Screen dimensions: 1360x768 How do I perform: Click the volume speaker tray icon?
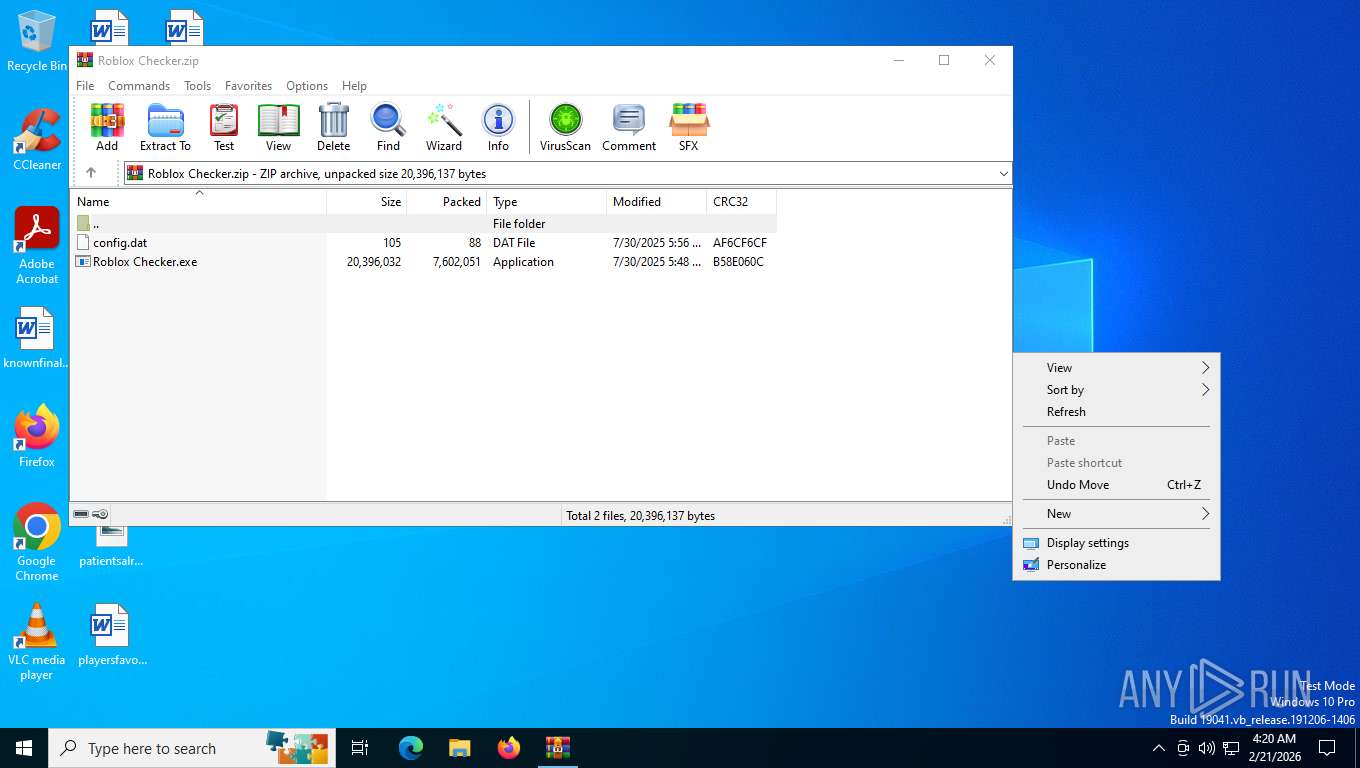click(x=1206, y=748)
